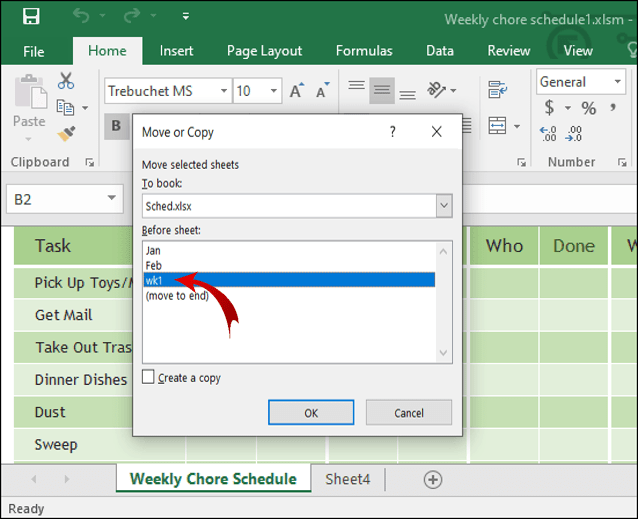Click Decrease Font Size icon
This screenshot has width=638, height=519.
point(323,90)
